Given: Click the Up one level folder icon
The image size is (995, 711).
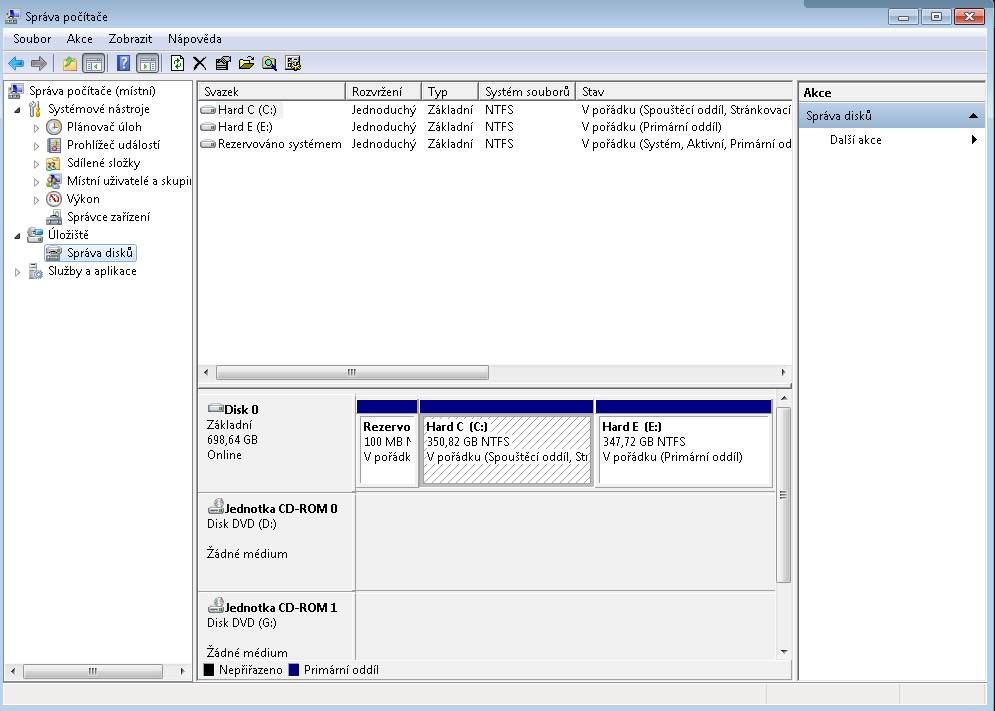Looking at the screenshot, I should click(x=70, y=63).
